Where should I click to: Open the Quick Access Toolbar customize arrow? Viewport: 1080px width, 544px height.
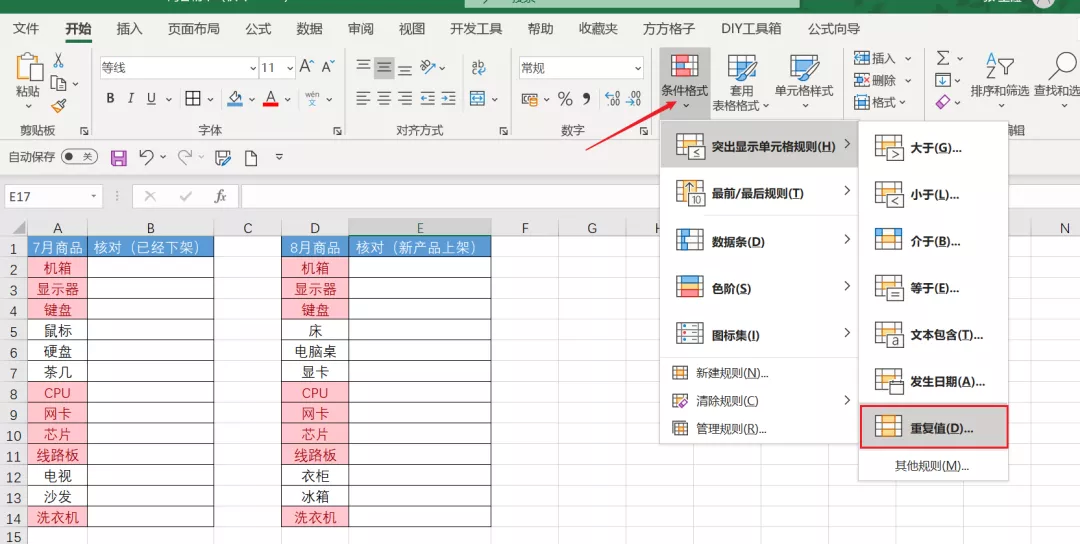[279, 158]
